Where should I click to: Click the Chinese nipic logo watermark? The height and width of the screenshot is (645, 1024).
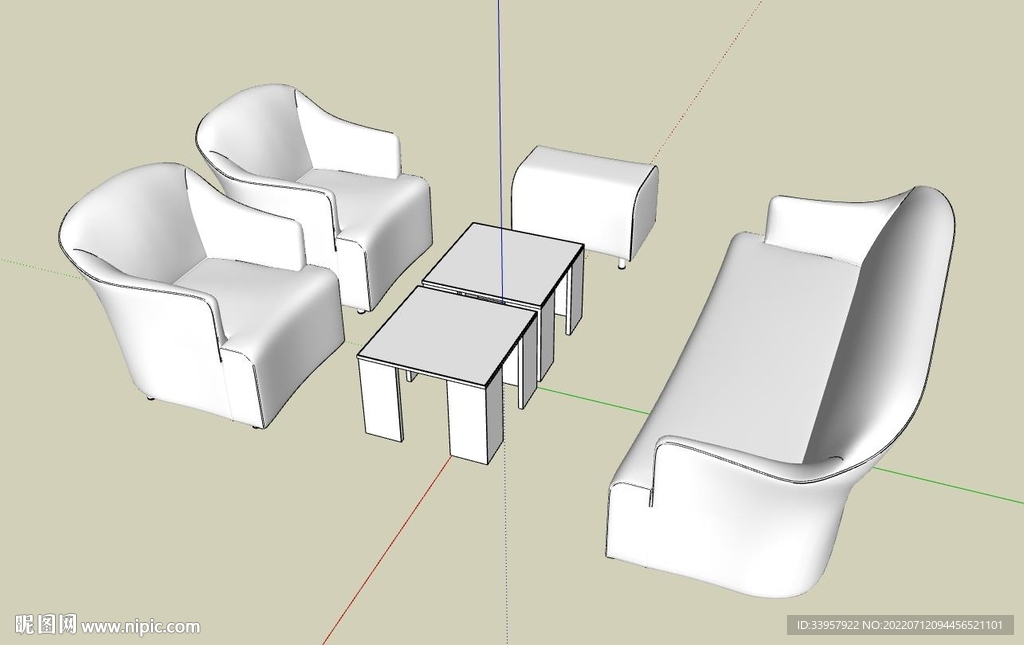tap(45, 625)
